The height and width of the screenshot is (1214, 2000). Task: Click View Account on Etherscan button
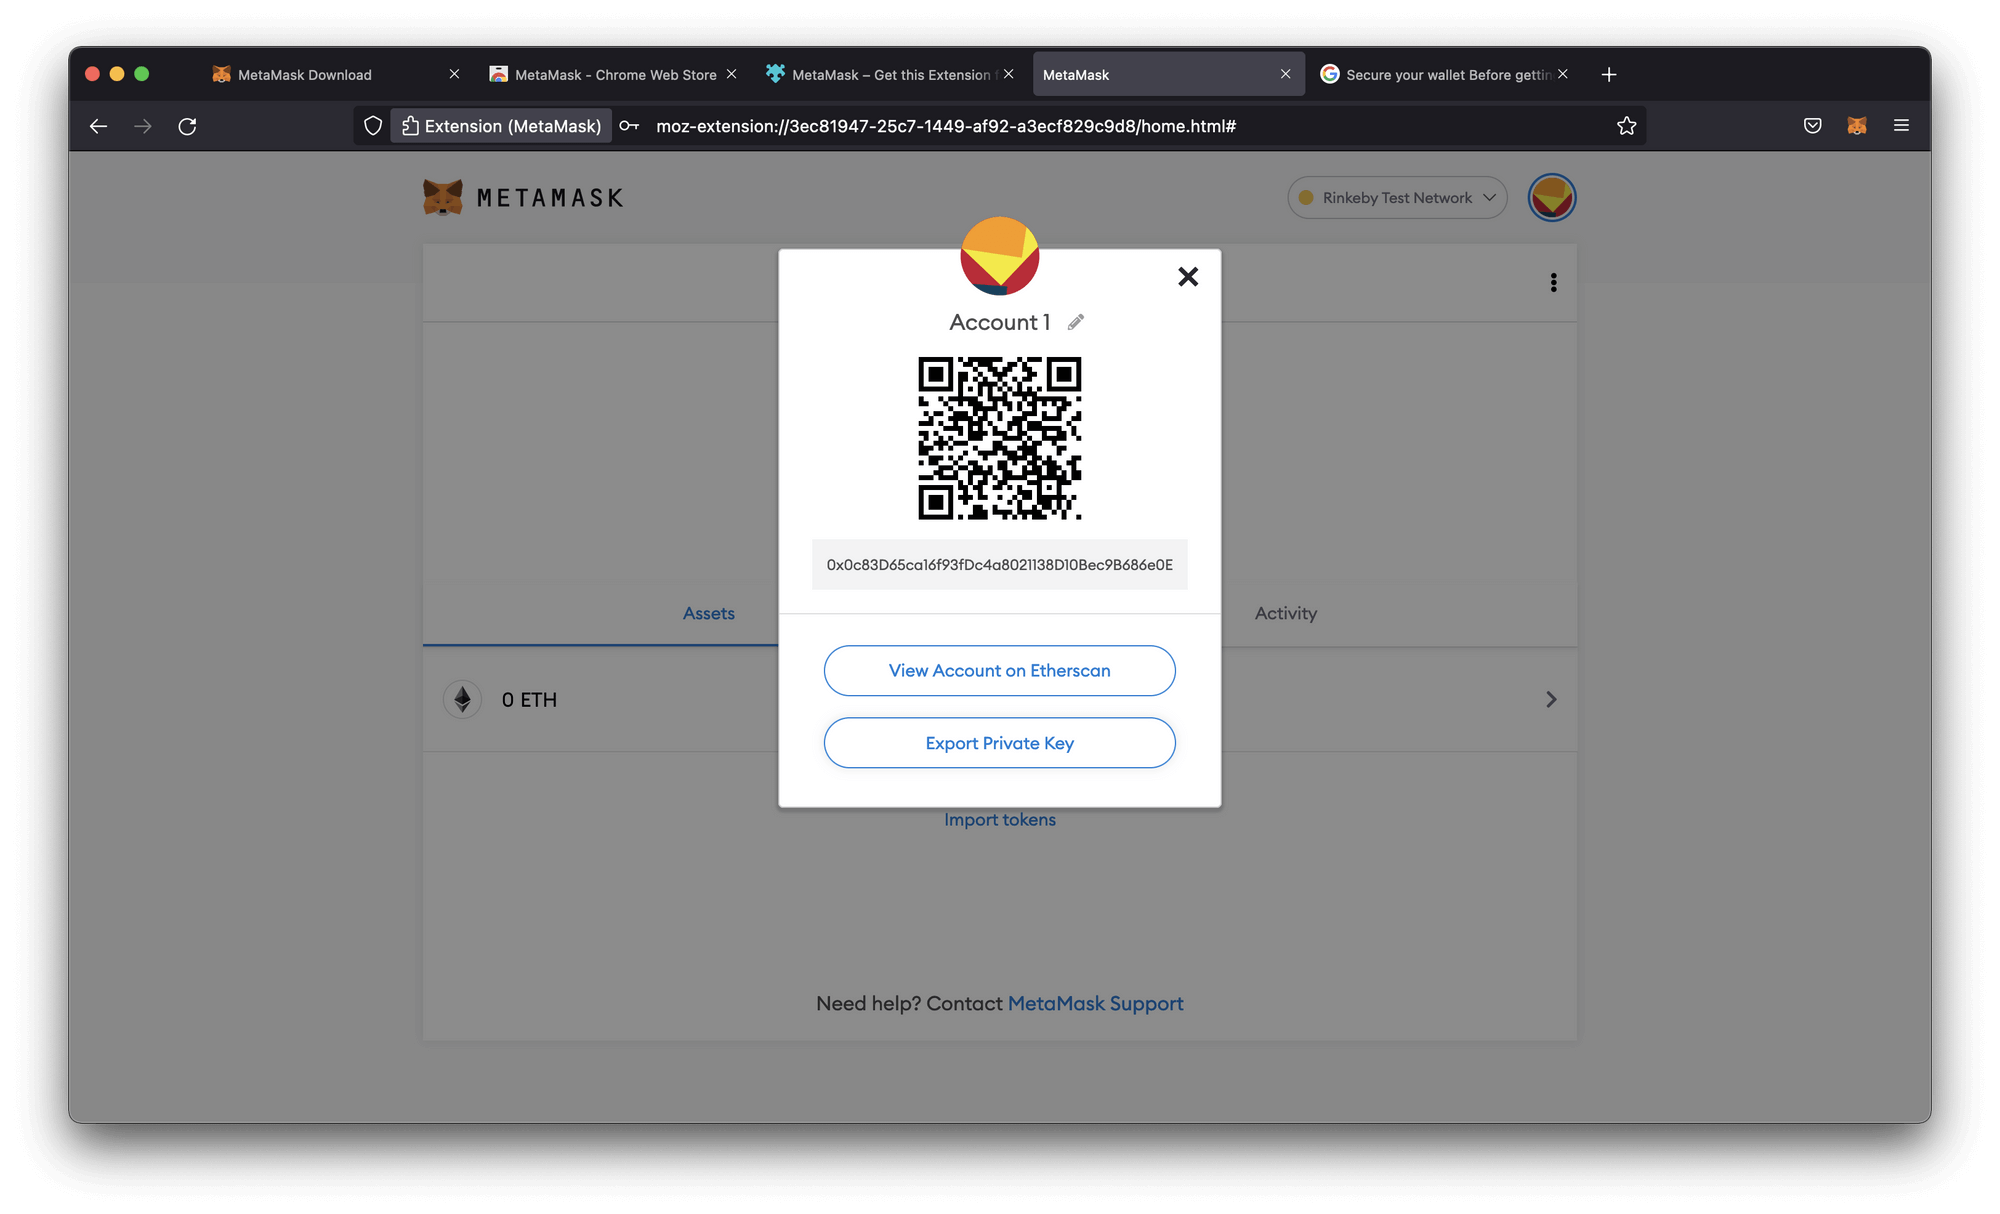tap(1000, 670)
